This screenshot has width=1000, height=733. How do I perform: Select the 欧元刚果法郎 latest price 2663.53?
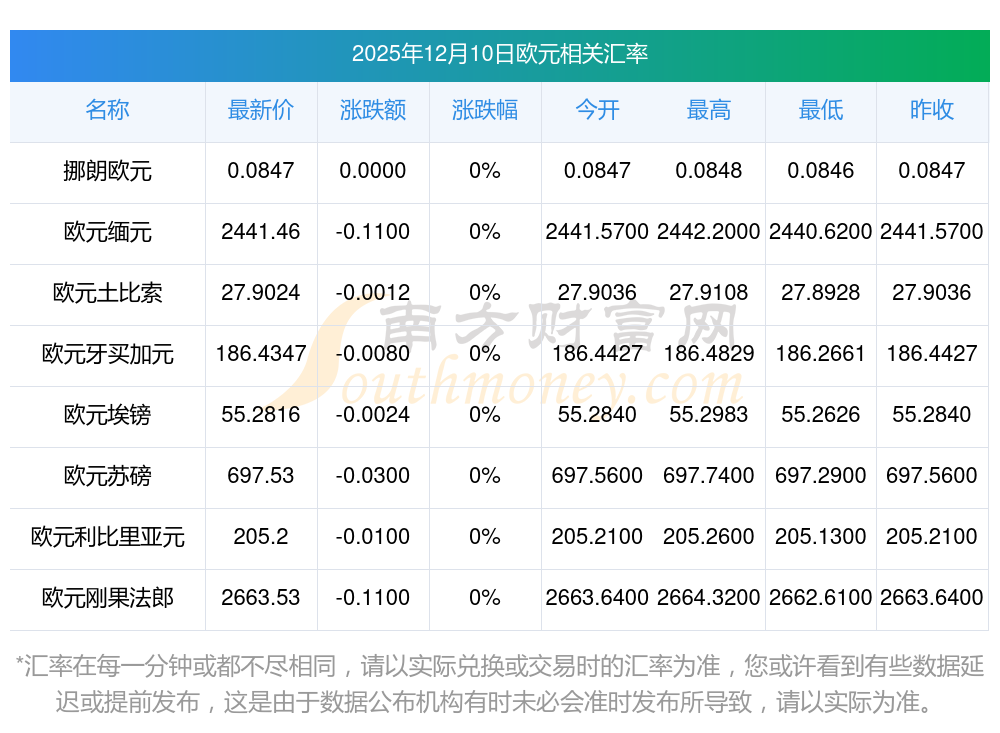click(x=261, y=598)
